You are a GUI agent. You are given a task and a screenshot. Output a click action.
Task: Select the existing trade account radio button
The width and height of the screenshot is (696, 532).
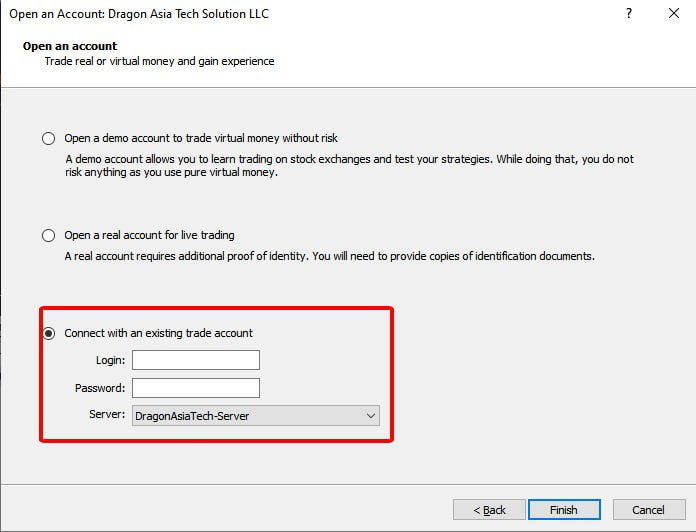[48, 333]
